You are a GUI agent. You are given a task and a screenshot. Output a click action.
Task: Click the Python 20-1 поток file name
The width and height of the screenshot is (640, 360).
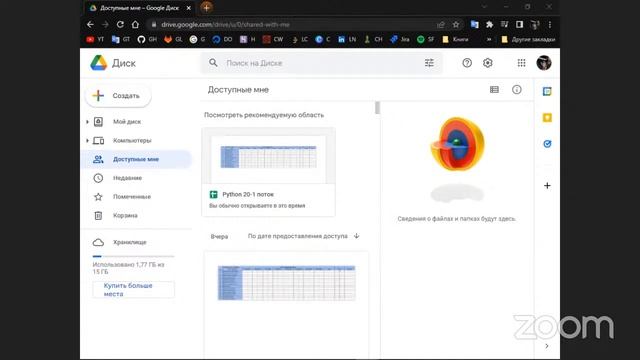(248, 195)
